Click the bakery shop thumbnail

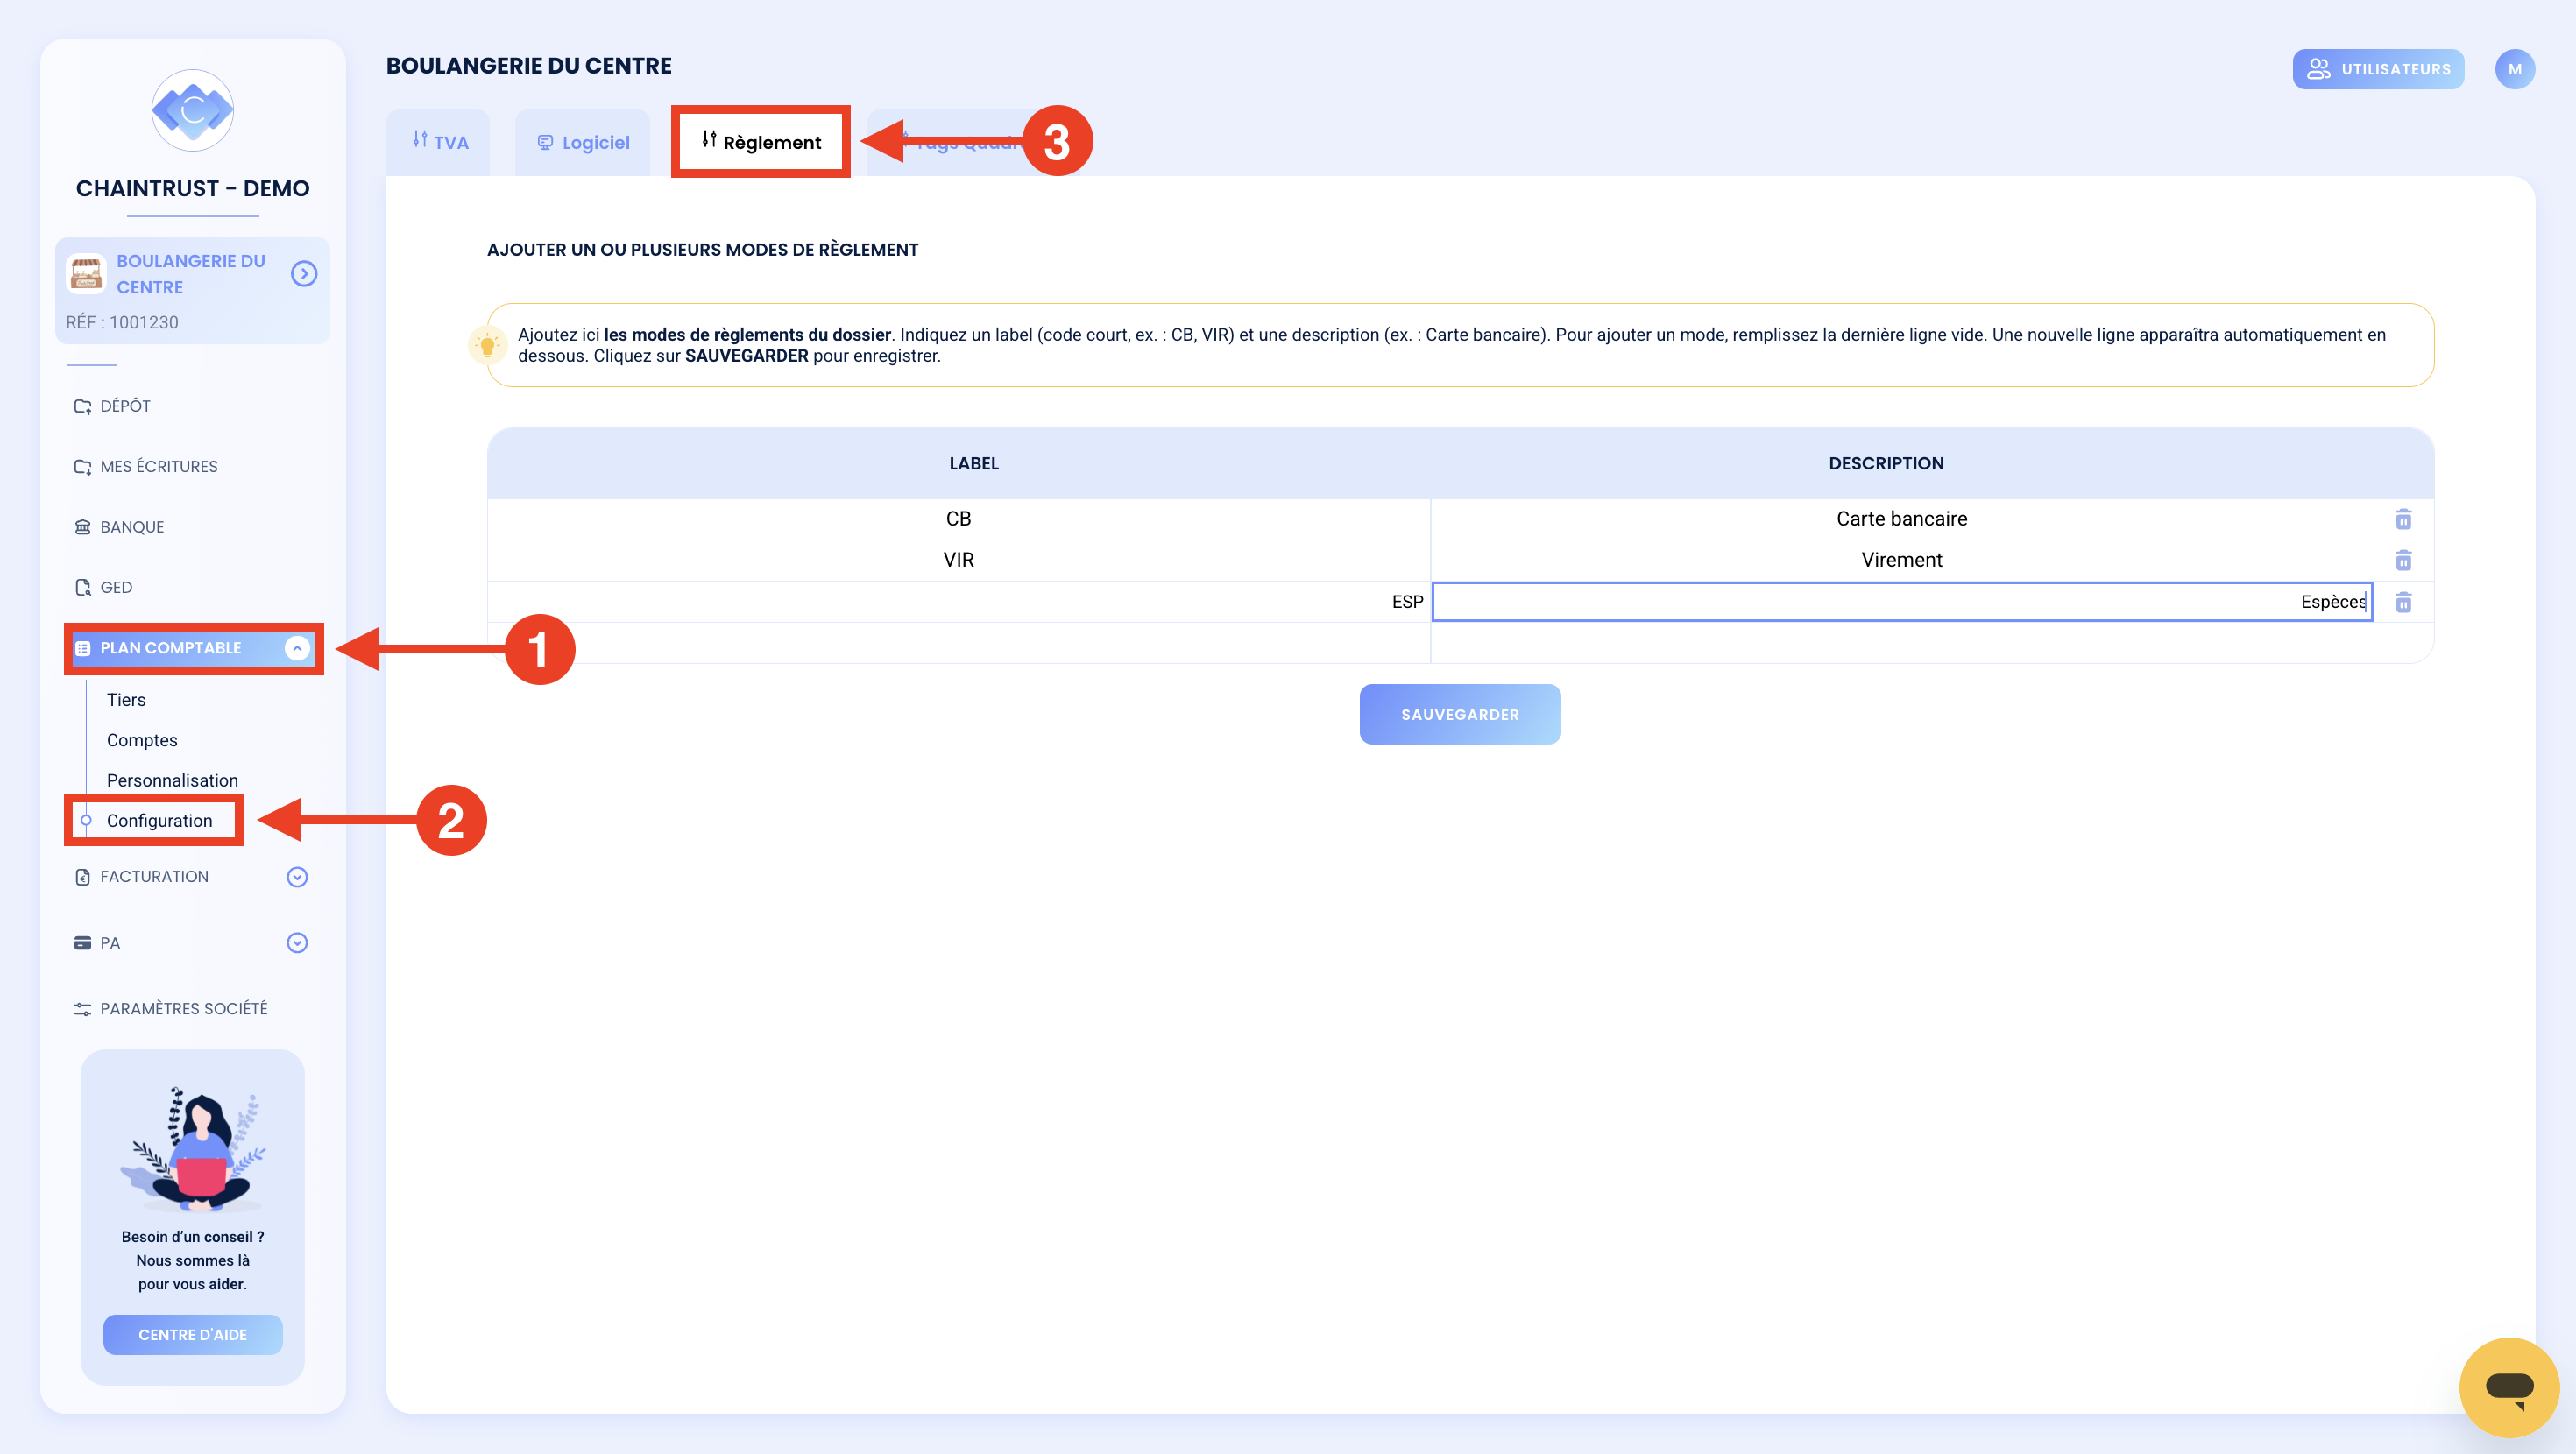(86, 273)
